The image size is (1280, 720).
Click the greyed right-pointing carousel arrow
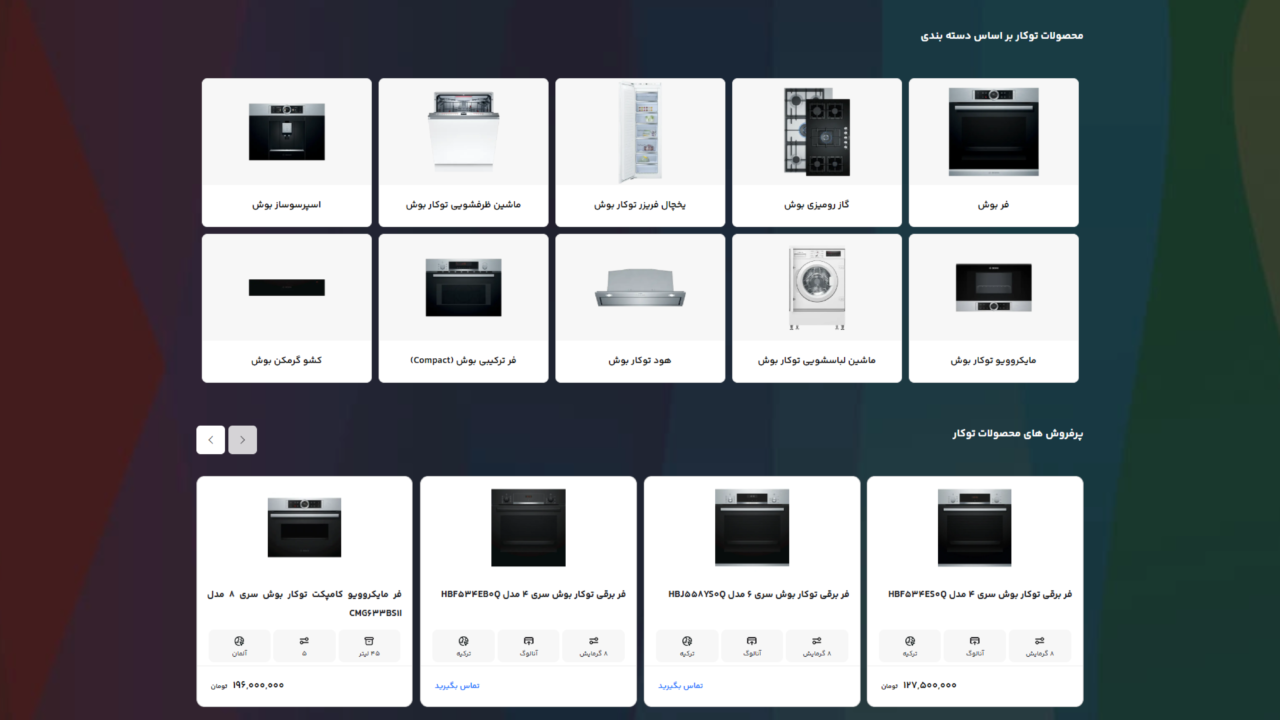(243, 440)
